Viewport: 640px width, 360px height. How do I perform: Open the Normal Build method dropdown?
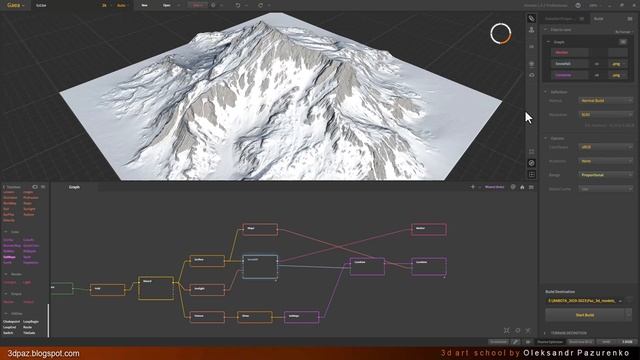[606, 100]
